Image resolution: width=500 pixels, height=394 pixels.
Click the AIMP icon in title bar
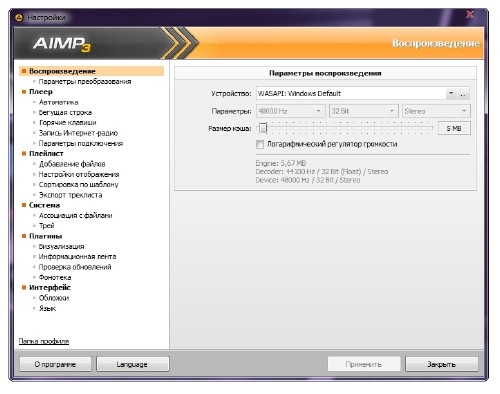[19, 18]
